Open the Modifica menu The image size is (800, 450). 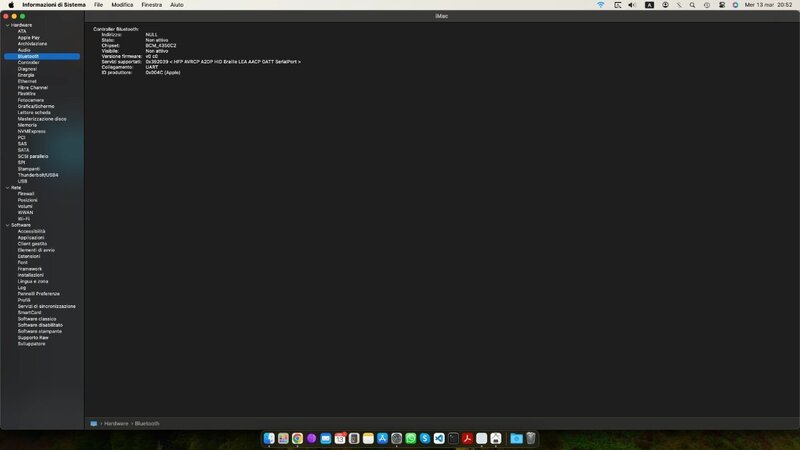click(x=122, y=5)
